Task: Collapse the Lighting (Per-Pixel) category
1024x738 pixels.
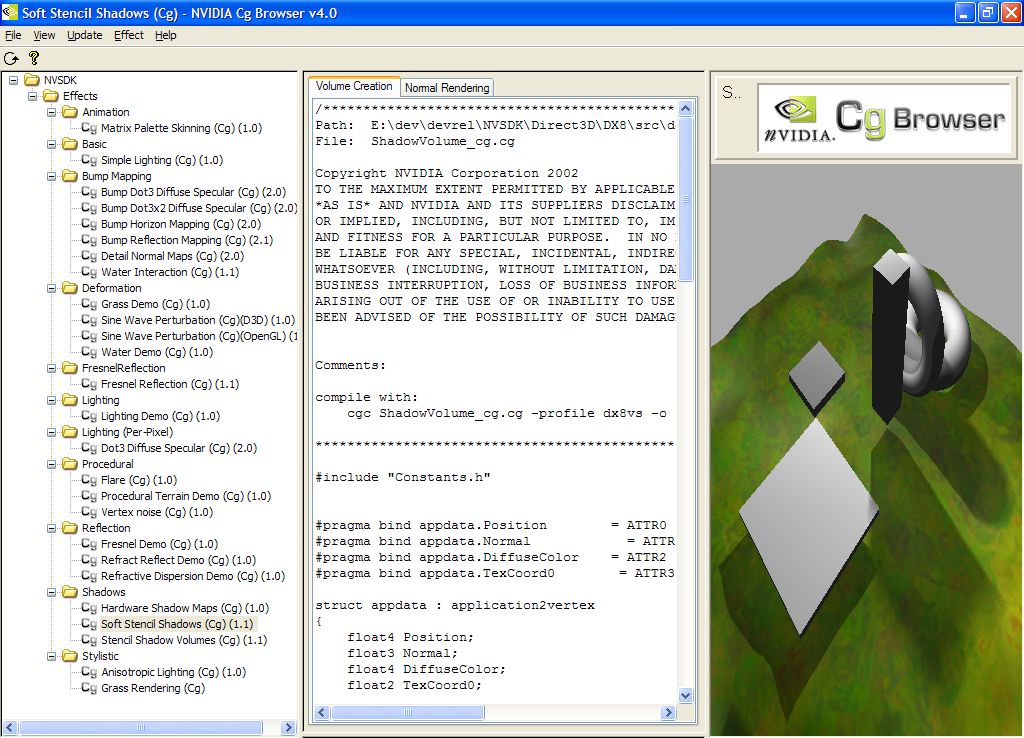Action: [52, 432]
